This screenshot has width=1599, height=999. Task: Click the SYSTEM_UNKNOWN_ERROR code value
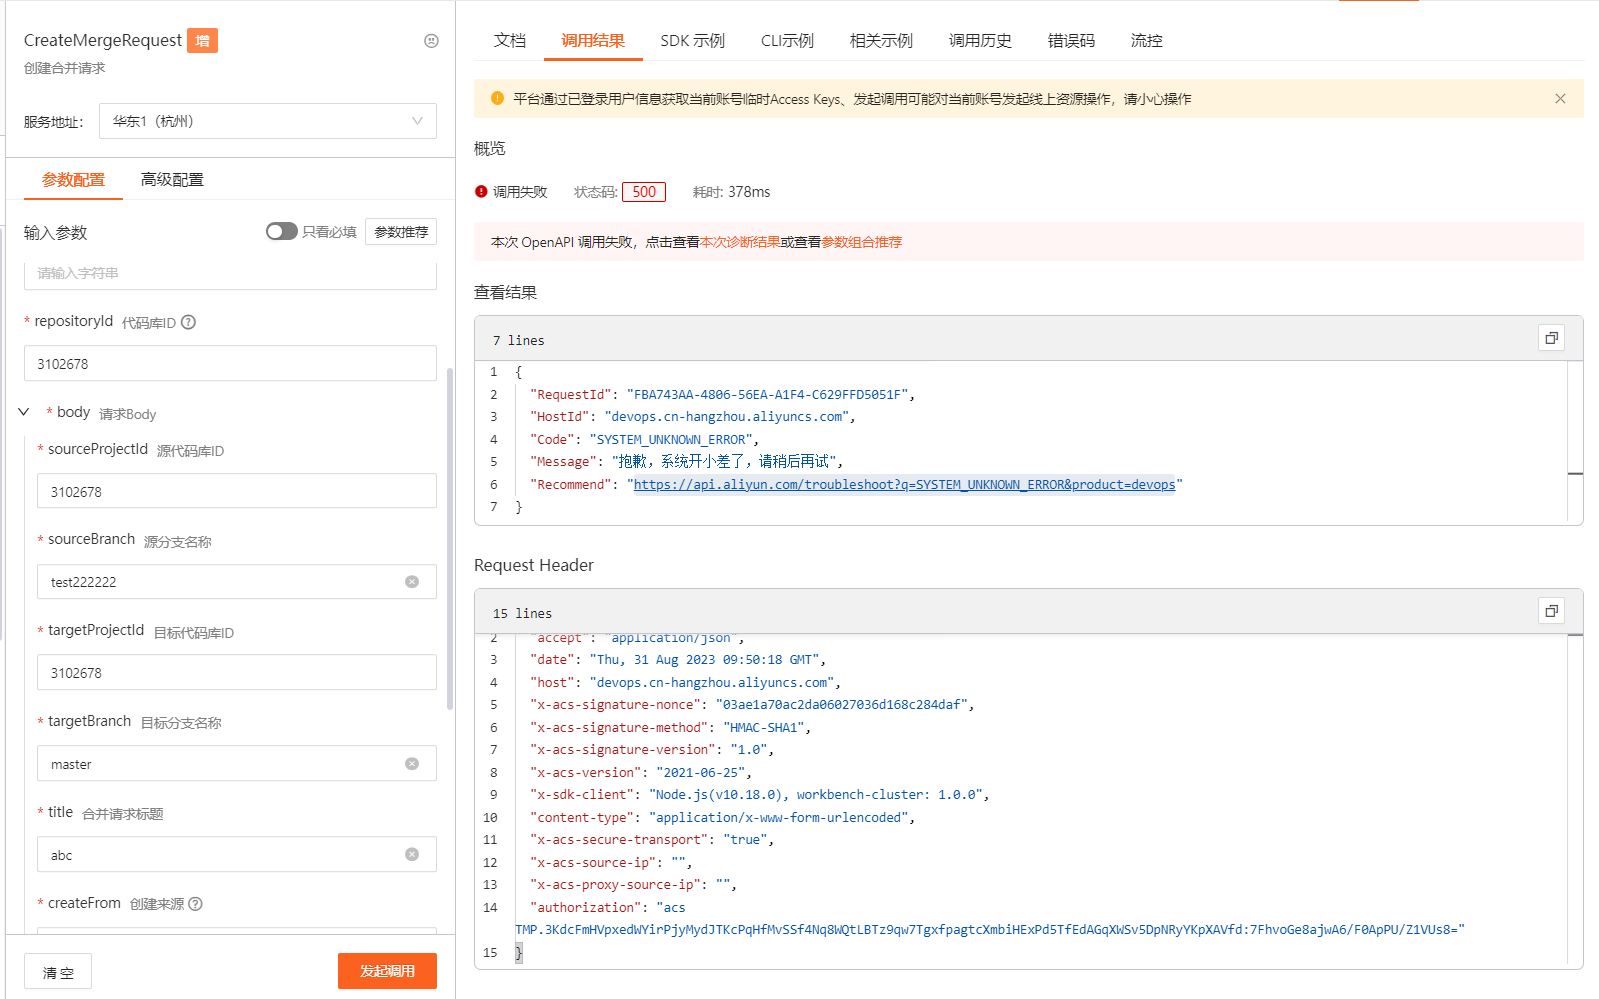coord(670,440)
